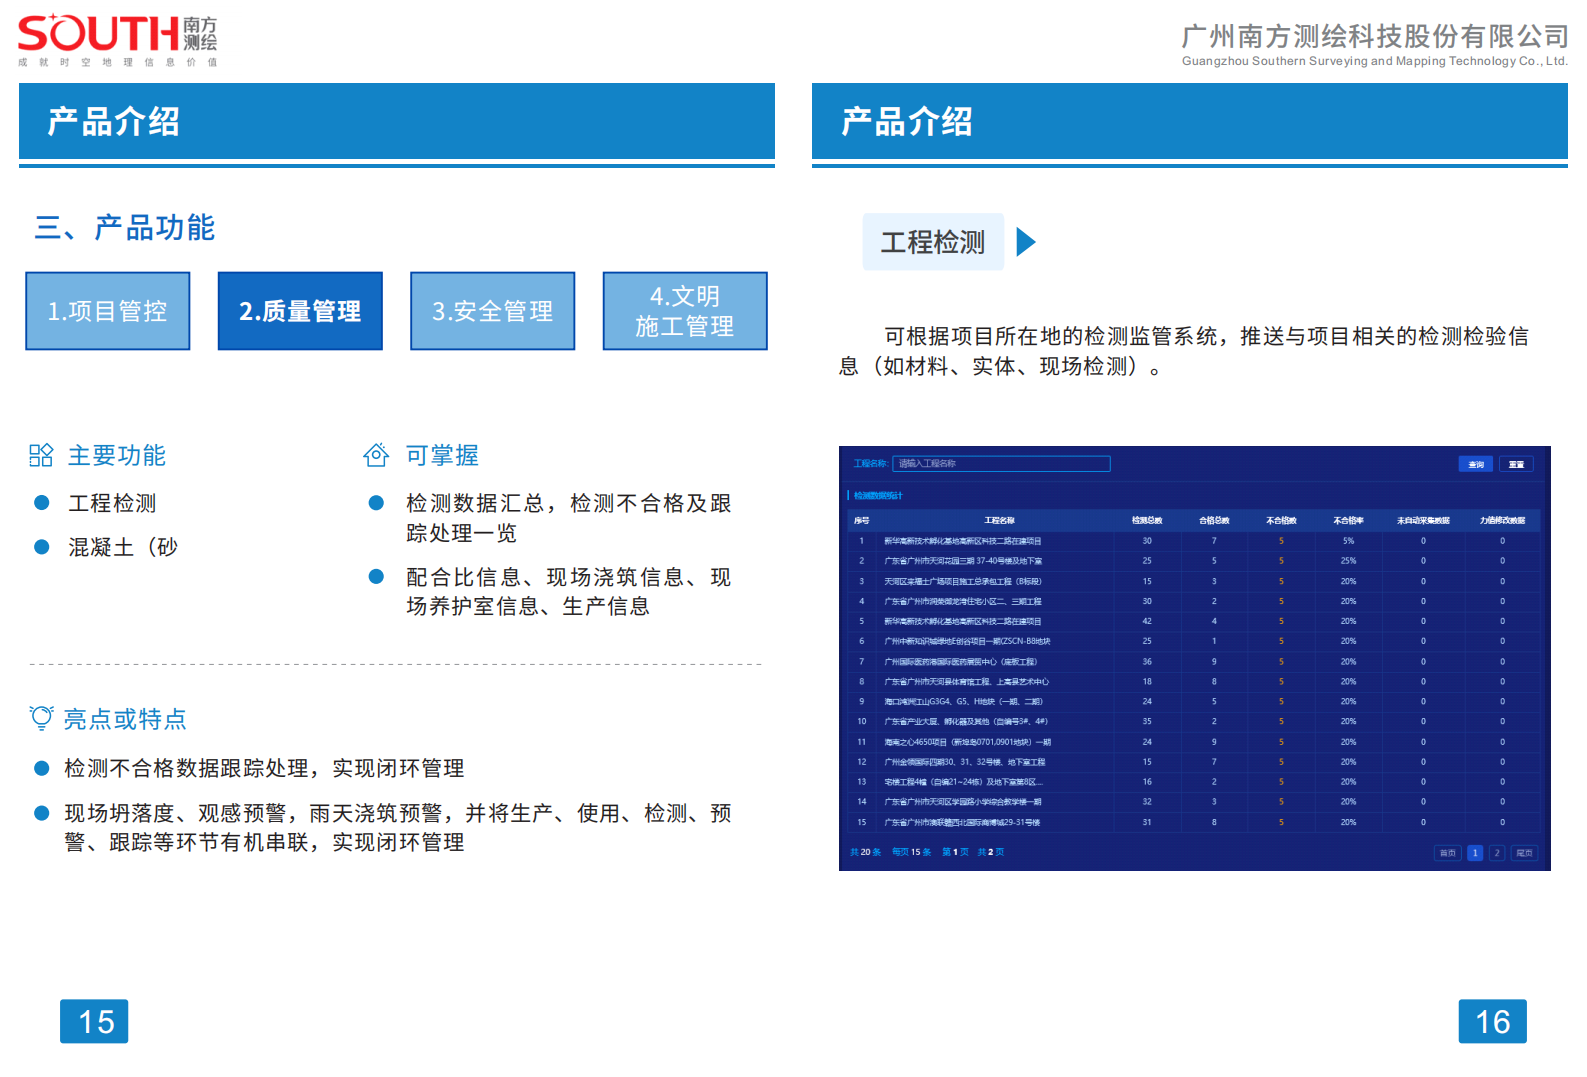The width and height of the screenshot is (1587, 1077).
Task: Click the page number 15 box
Action: point(94,1021)
